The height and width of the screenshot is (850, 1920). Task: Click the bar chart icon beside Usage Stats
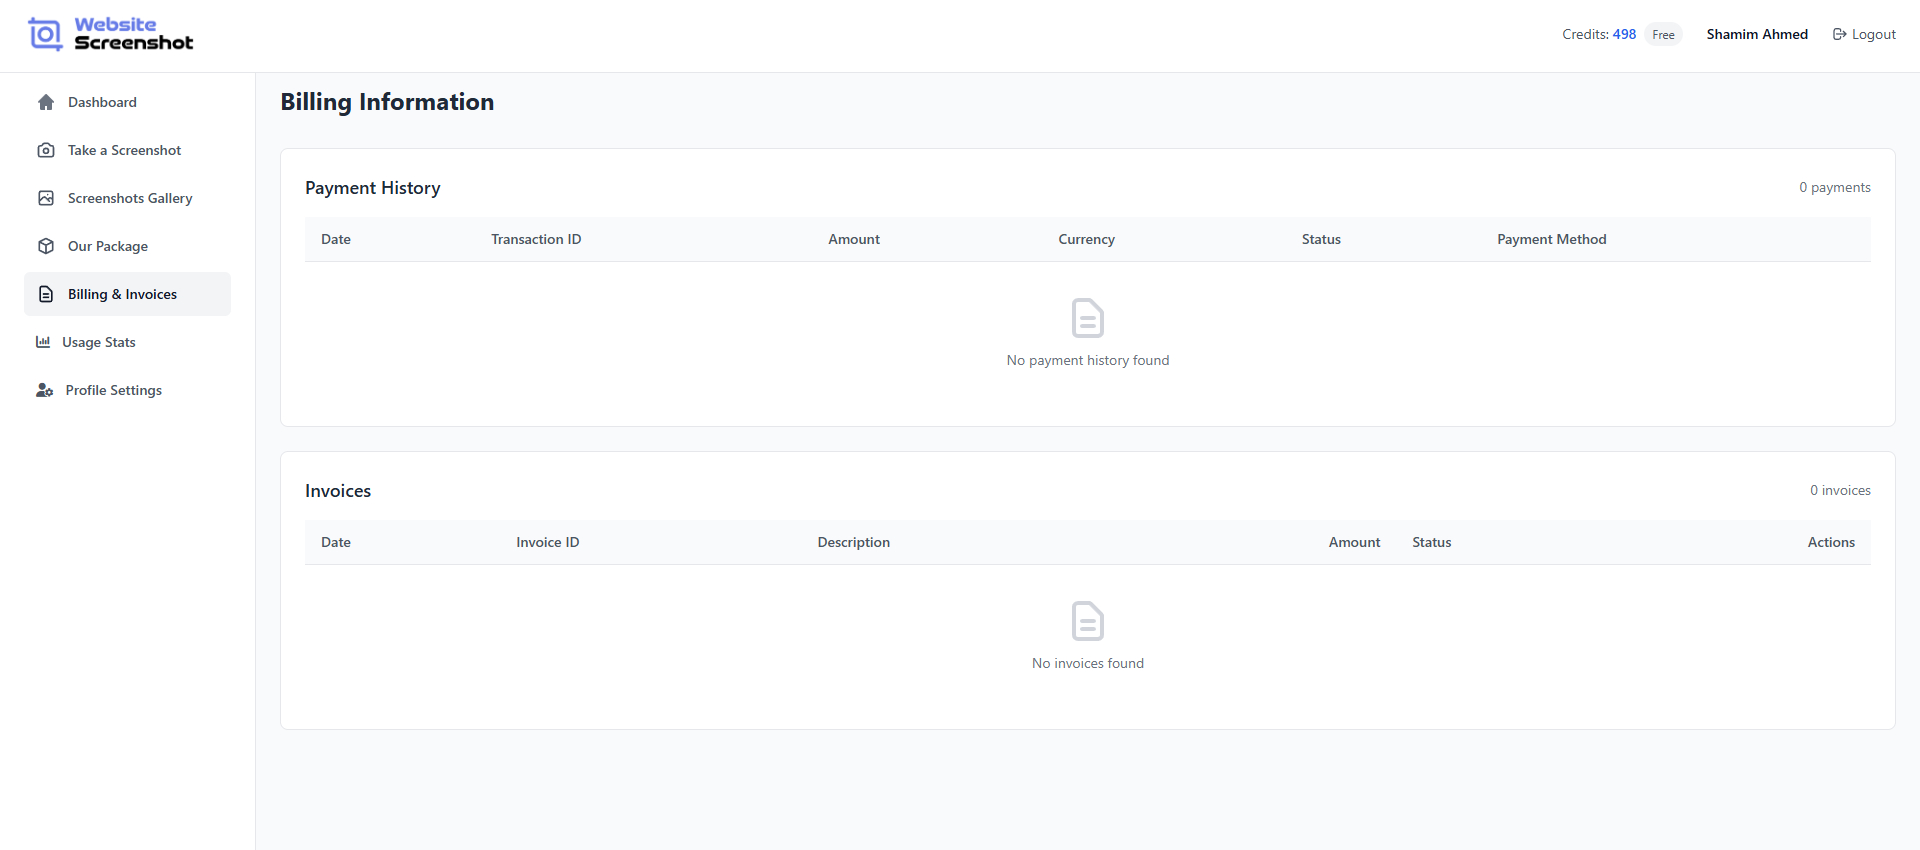point(43,342)
